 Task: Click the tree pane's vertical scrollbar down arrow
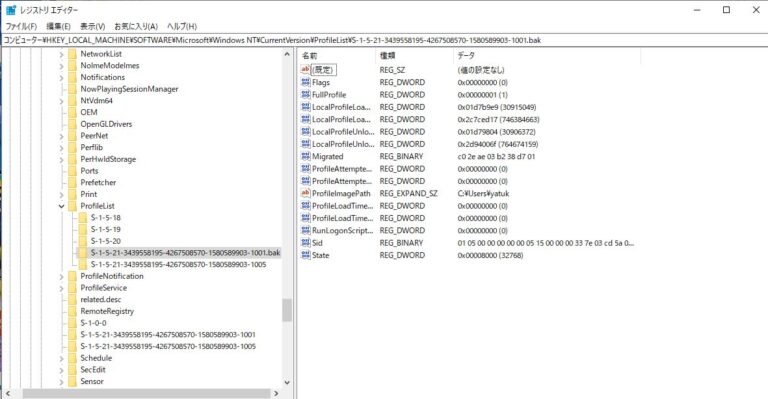tap(287, 382)
